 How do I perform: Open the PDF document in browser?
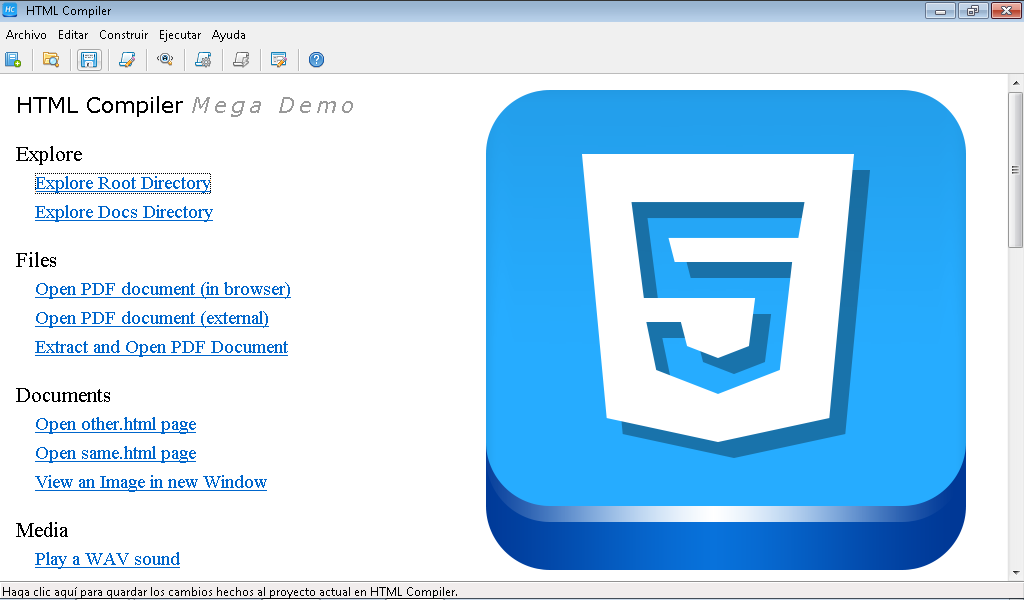pyautogui.click(x=162, y=289)
